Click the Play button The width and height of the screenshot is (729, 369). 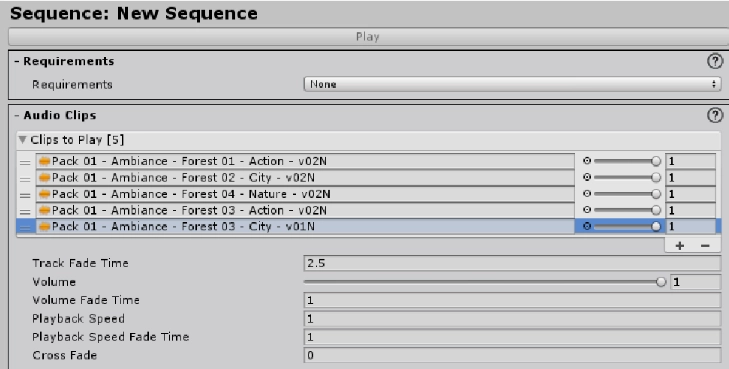click(368, 37)
